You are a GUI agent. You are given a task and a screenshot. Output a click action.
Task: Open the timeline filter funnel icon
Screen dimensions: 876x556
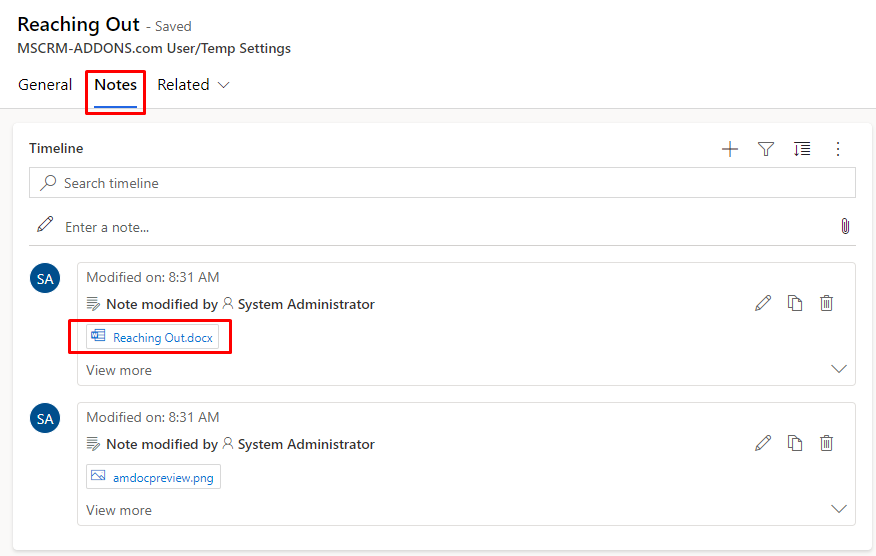[766, 149]
